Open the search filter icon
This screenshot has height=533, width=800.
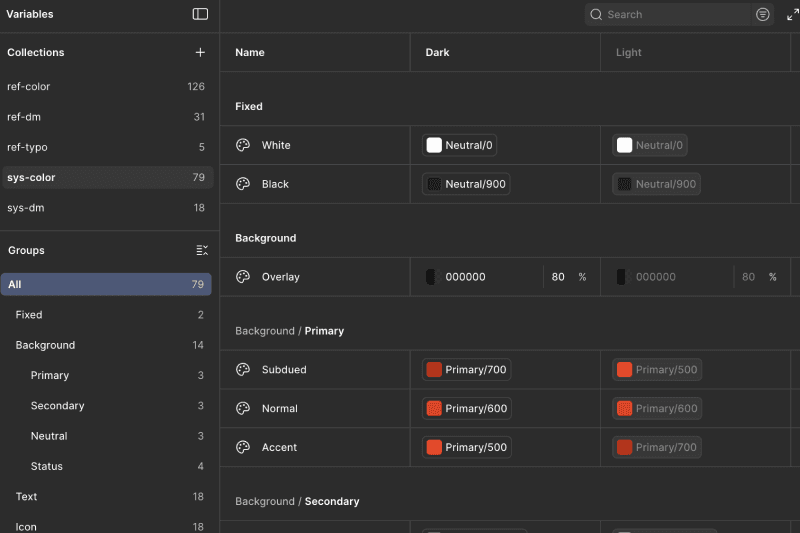(762, 14)
